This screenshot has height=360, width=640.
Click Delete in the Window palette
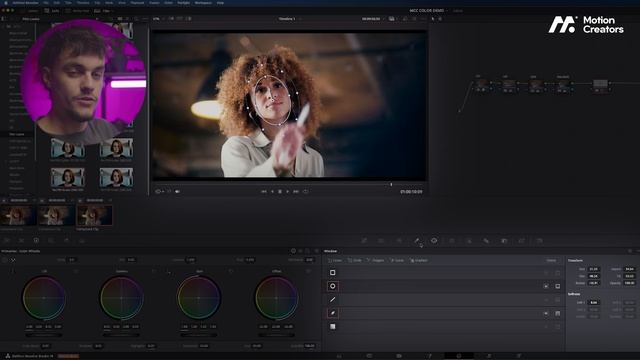551,260
